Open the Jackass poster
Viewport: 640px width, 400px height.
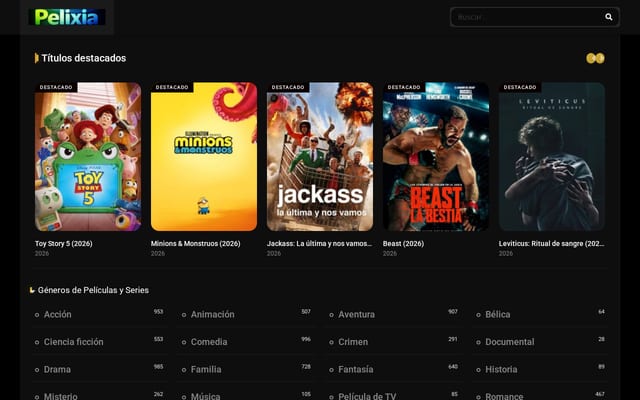[x=320, y=157]
